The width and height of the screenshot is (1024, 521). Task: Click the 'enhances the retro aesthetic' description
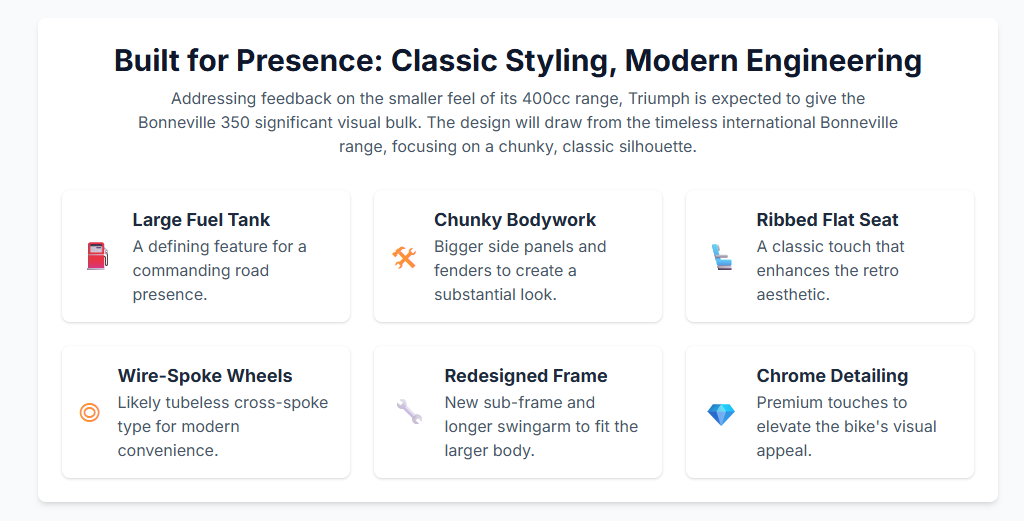pos(830,270)
